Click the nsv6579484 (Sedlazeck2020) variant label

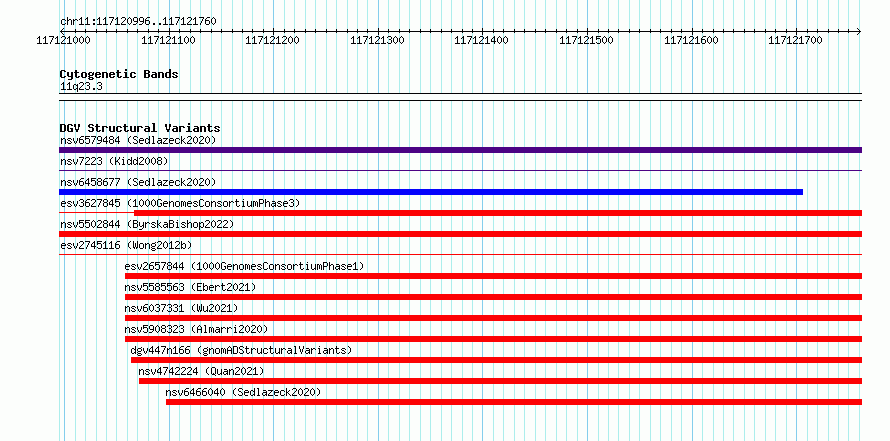coord(138,140)
